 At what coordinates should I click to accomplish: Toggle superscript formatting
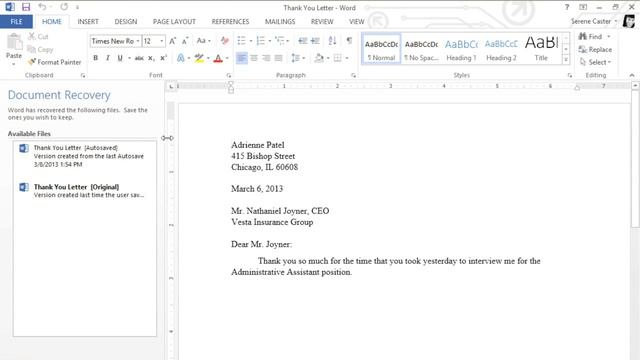164,58
